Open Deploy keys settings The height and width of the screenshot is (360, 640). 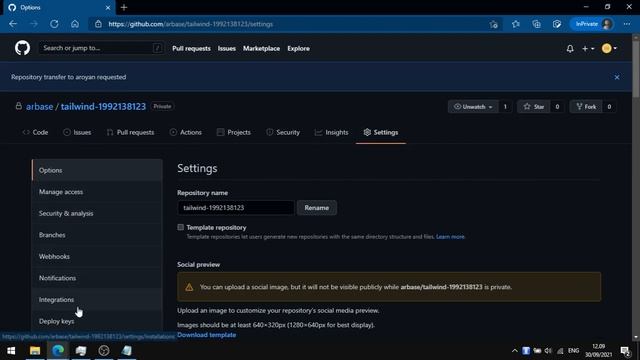coord(97,321)
